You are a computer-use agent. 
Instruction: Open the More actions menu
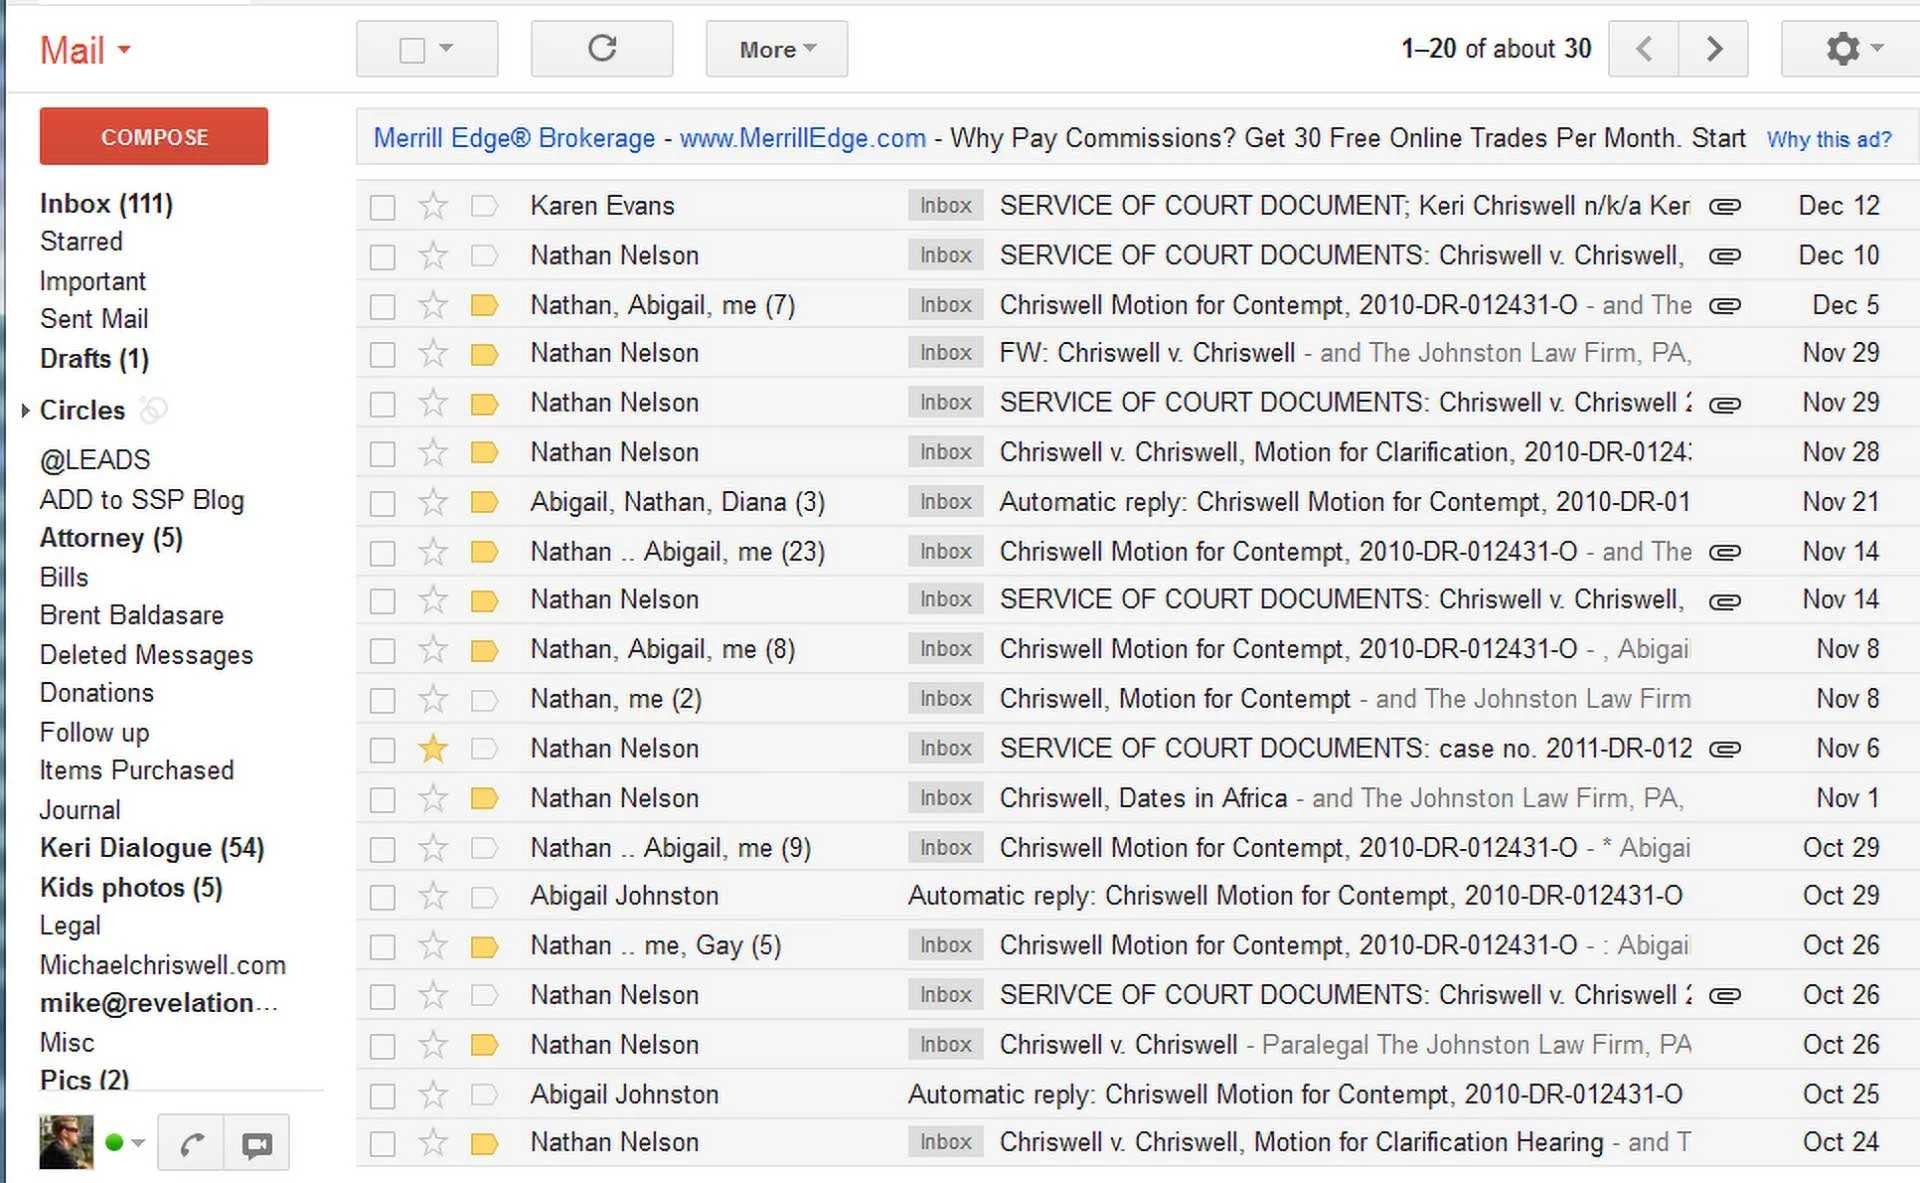tap(777, 49)
